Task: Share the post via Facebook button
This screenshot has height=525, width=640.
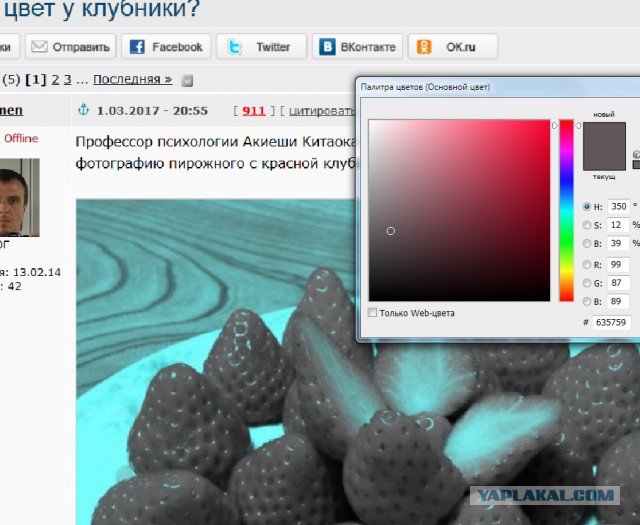Action: coord(166,47)
